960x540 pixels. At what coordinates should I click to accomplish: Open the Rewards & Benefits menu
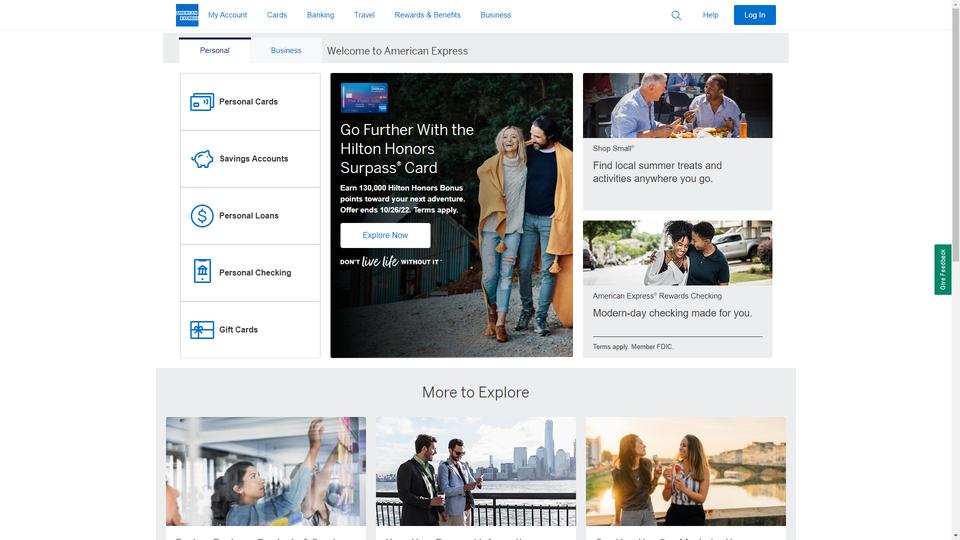[427, 15]
